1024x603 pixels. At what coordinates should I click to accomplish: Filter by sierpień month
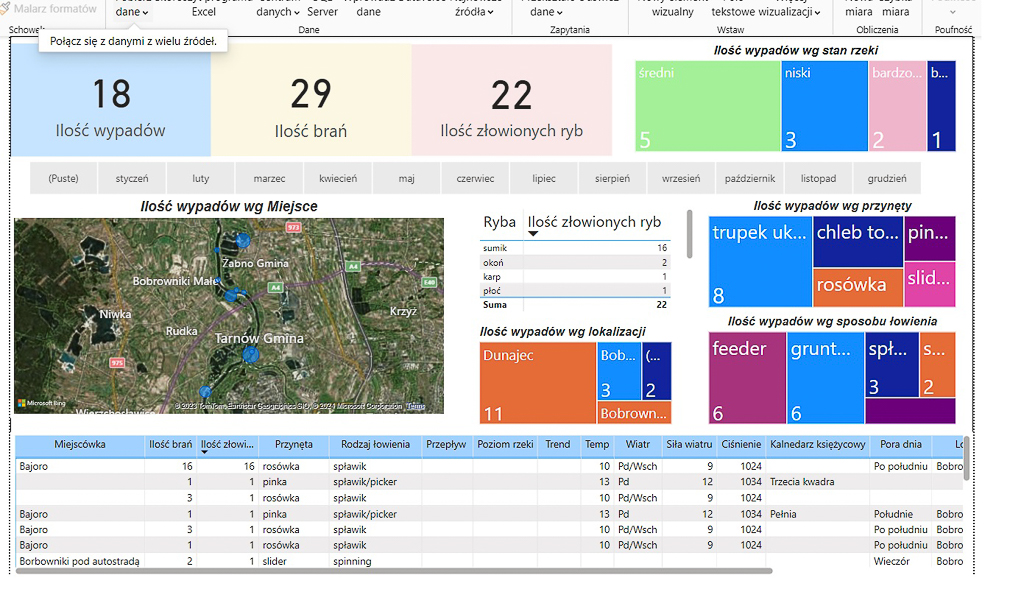coord(612,178)
